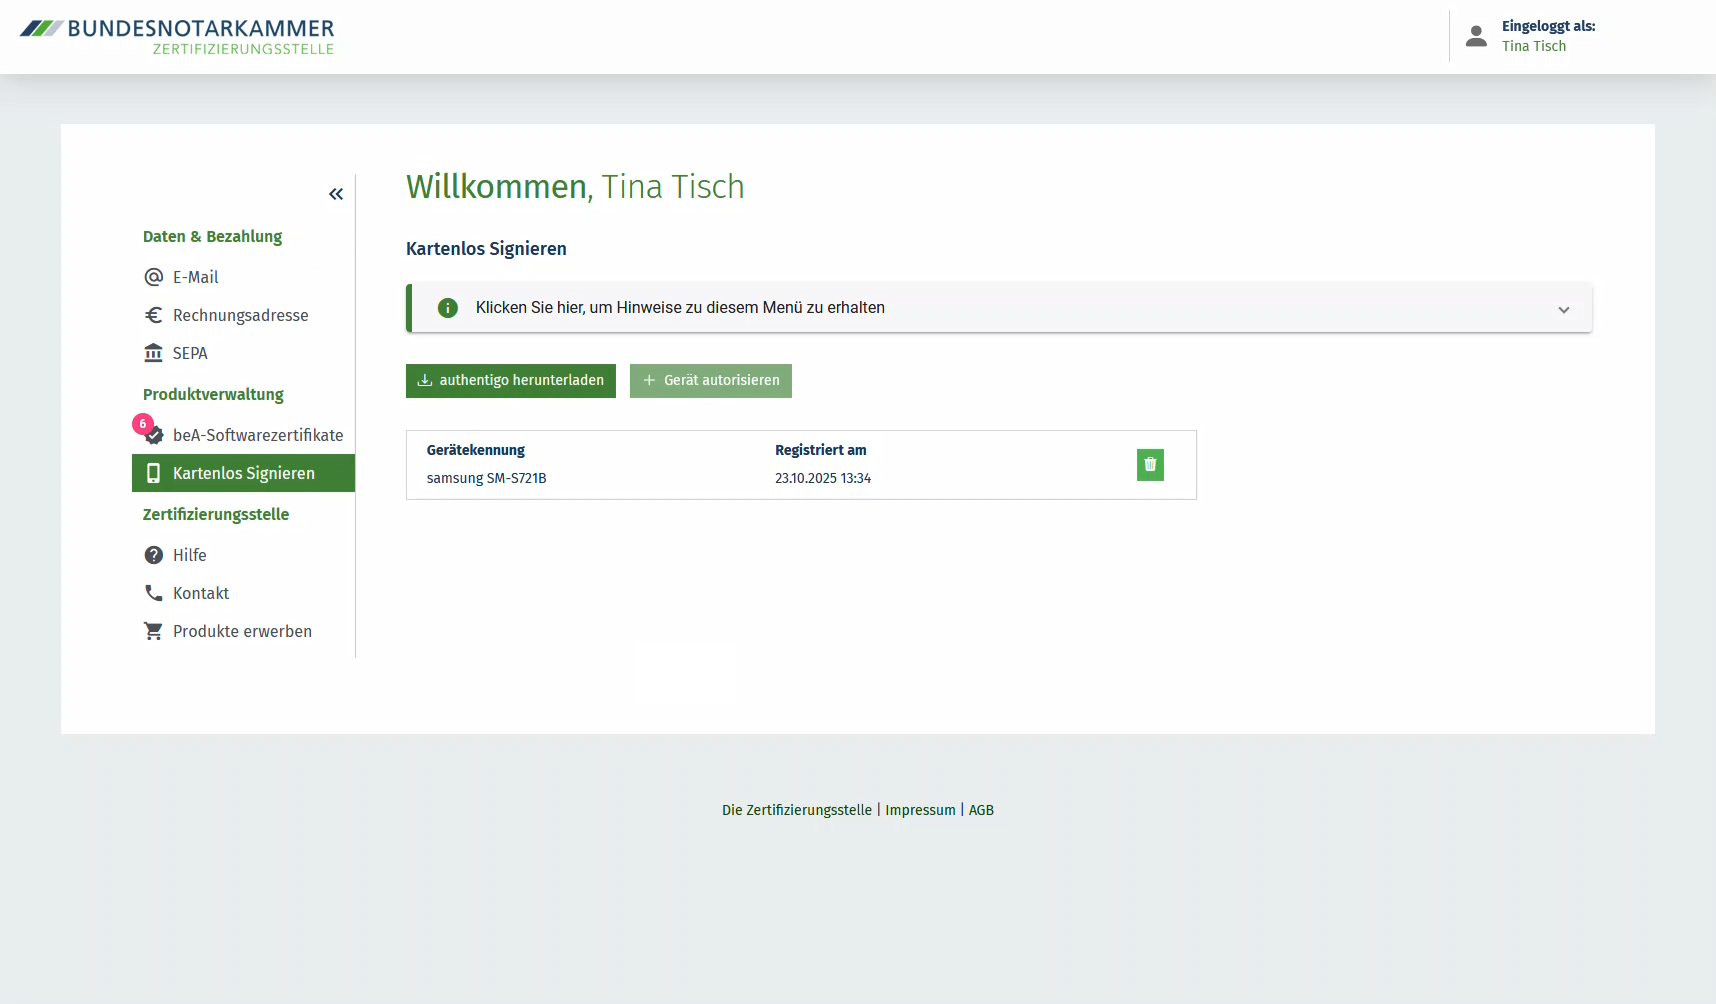The image size is (1716, 1004).
Task: Open Rechnungsadresse in sidebar
Action: [240, 315]
